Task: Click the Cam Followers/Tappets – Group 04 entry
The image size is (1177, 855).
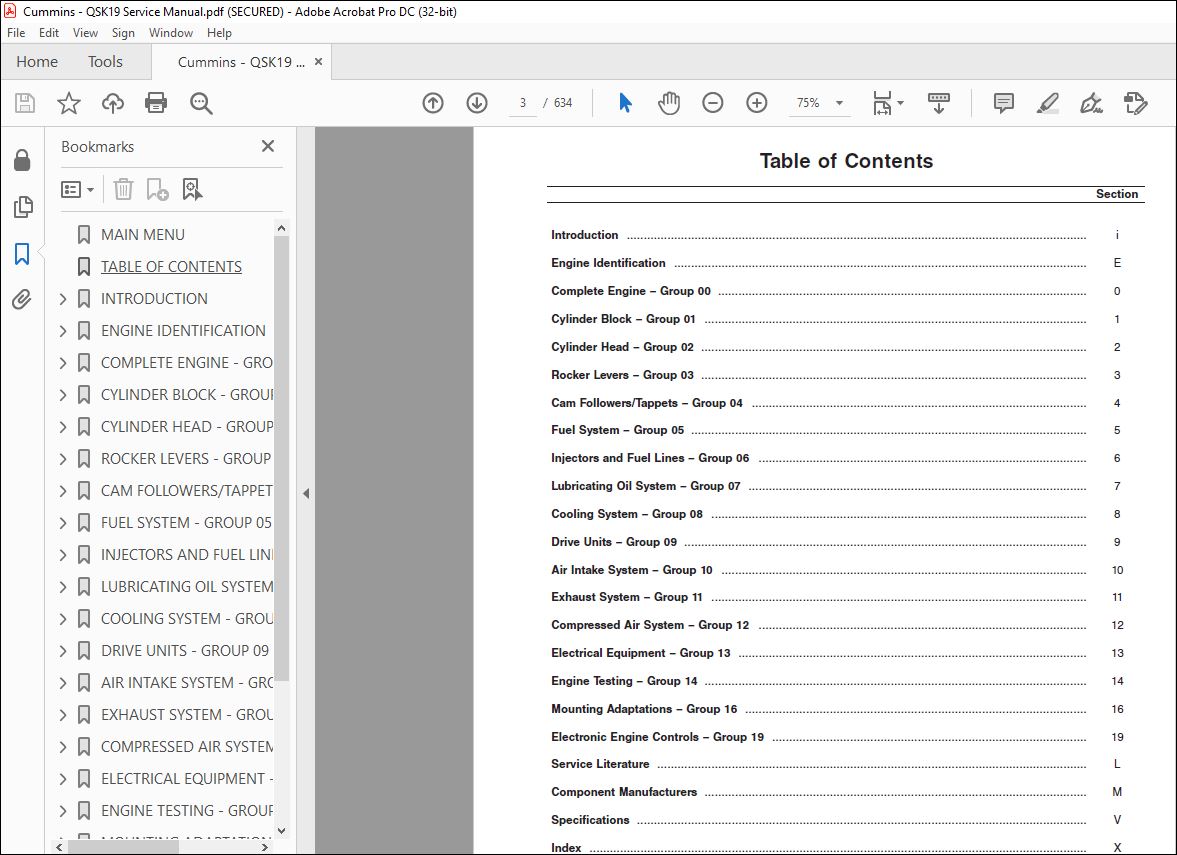Action: coord(647,402)
